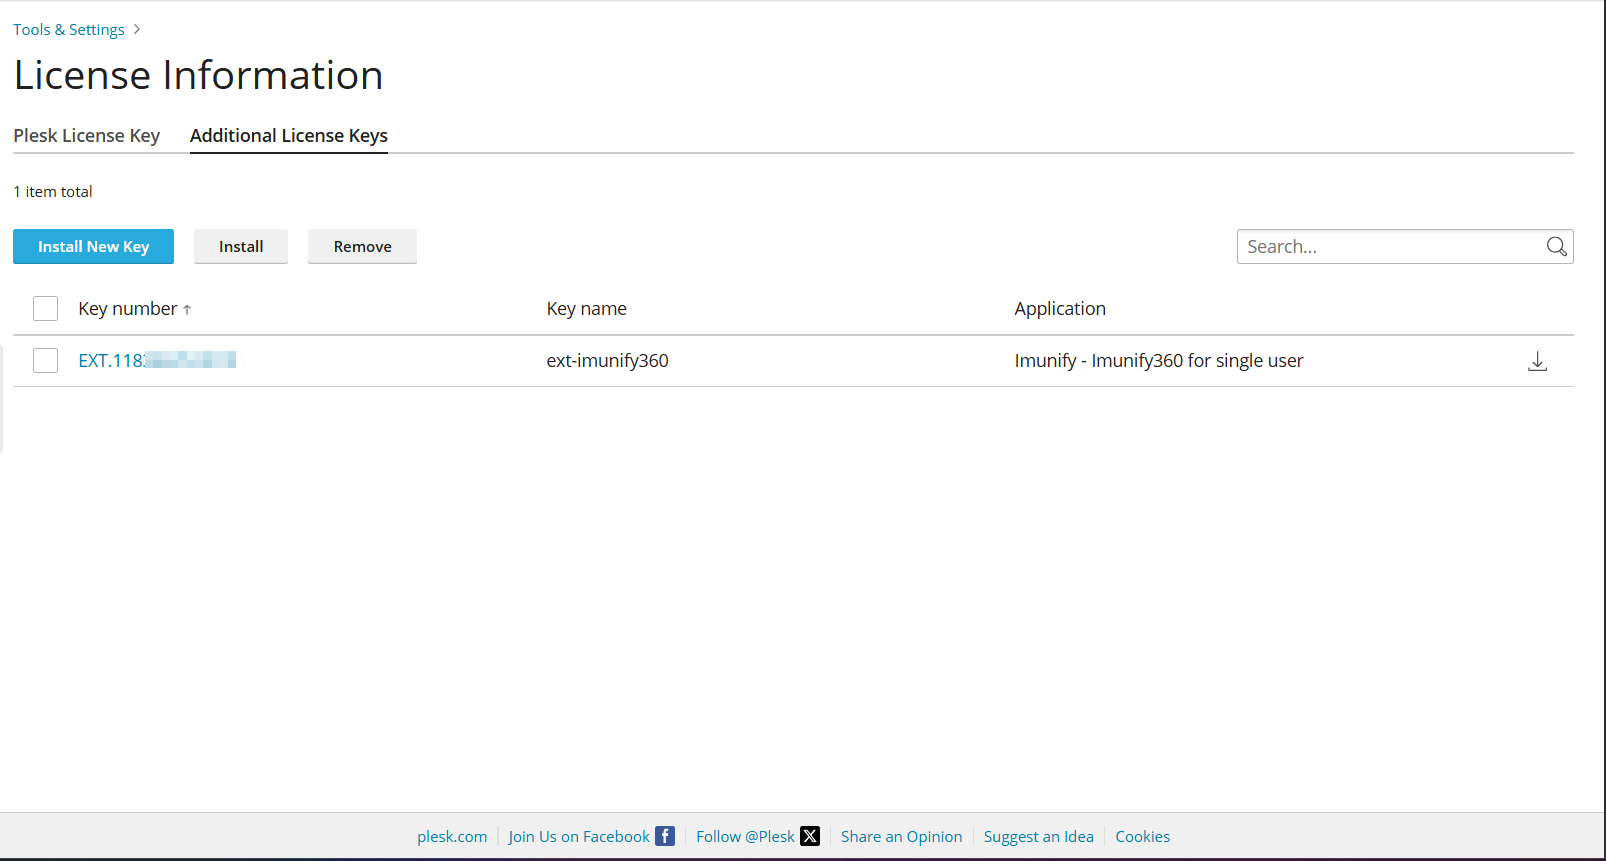
Task: Click the Key number sort arrow
Action: click(x=187, y=310)
